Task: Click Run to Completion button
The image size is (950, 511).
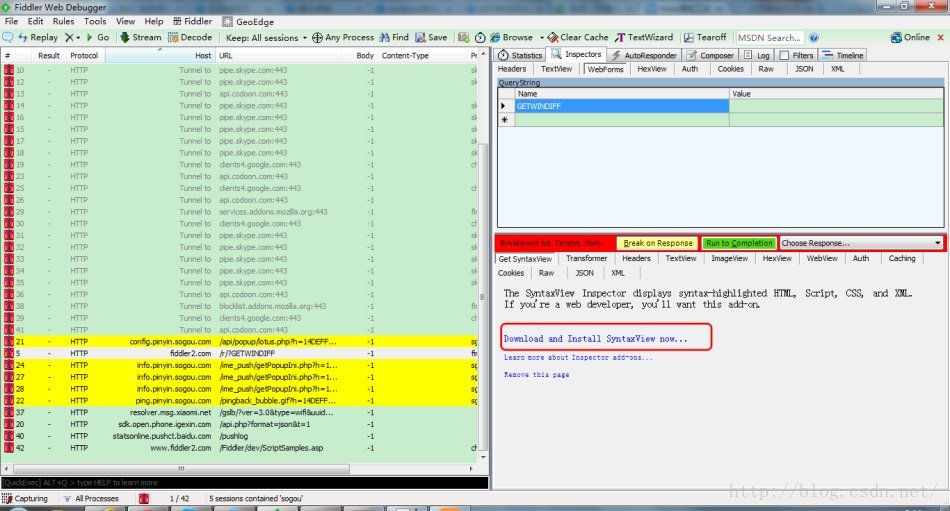Action: tap(739, 243)
